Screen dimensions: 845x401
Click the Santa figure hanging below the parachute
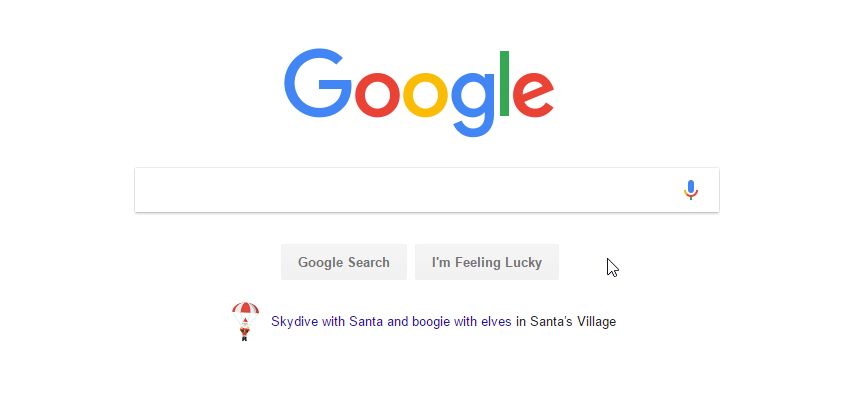[245, 330]
